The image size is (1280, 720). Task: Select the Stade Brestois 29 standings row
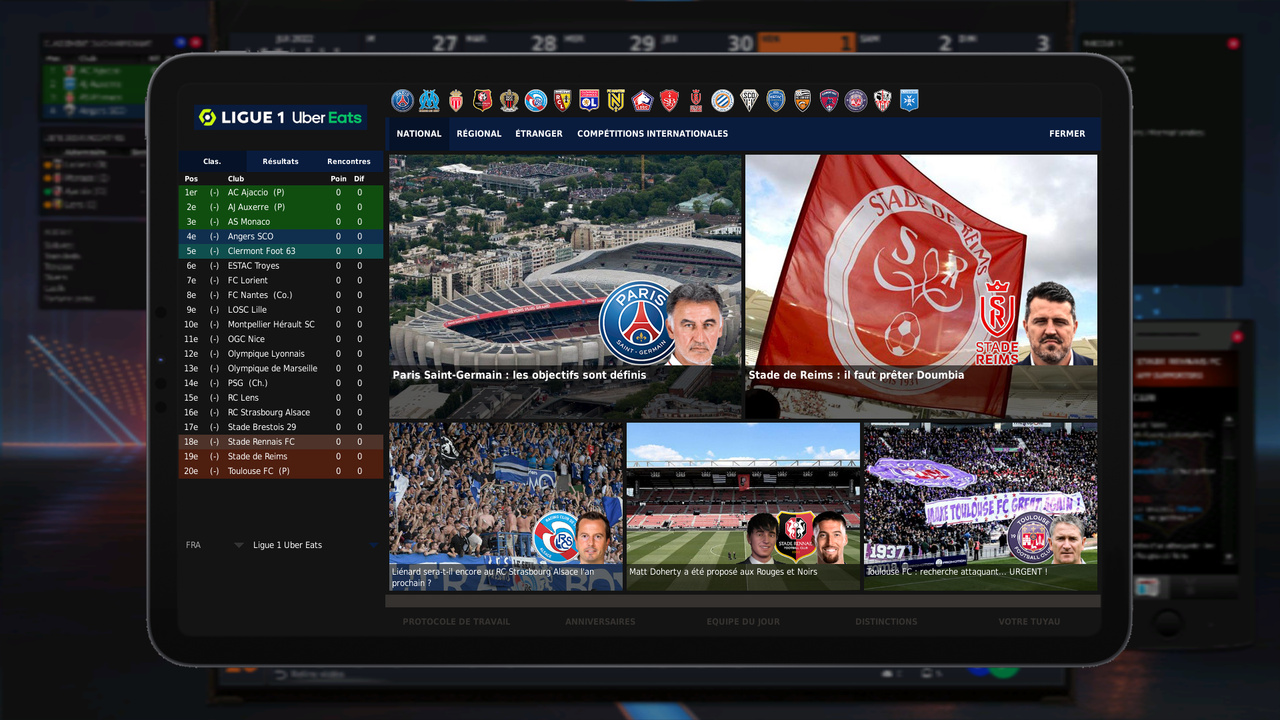[x=281, y=427]
